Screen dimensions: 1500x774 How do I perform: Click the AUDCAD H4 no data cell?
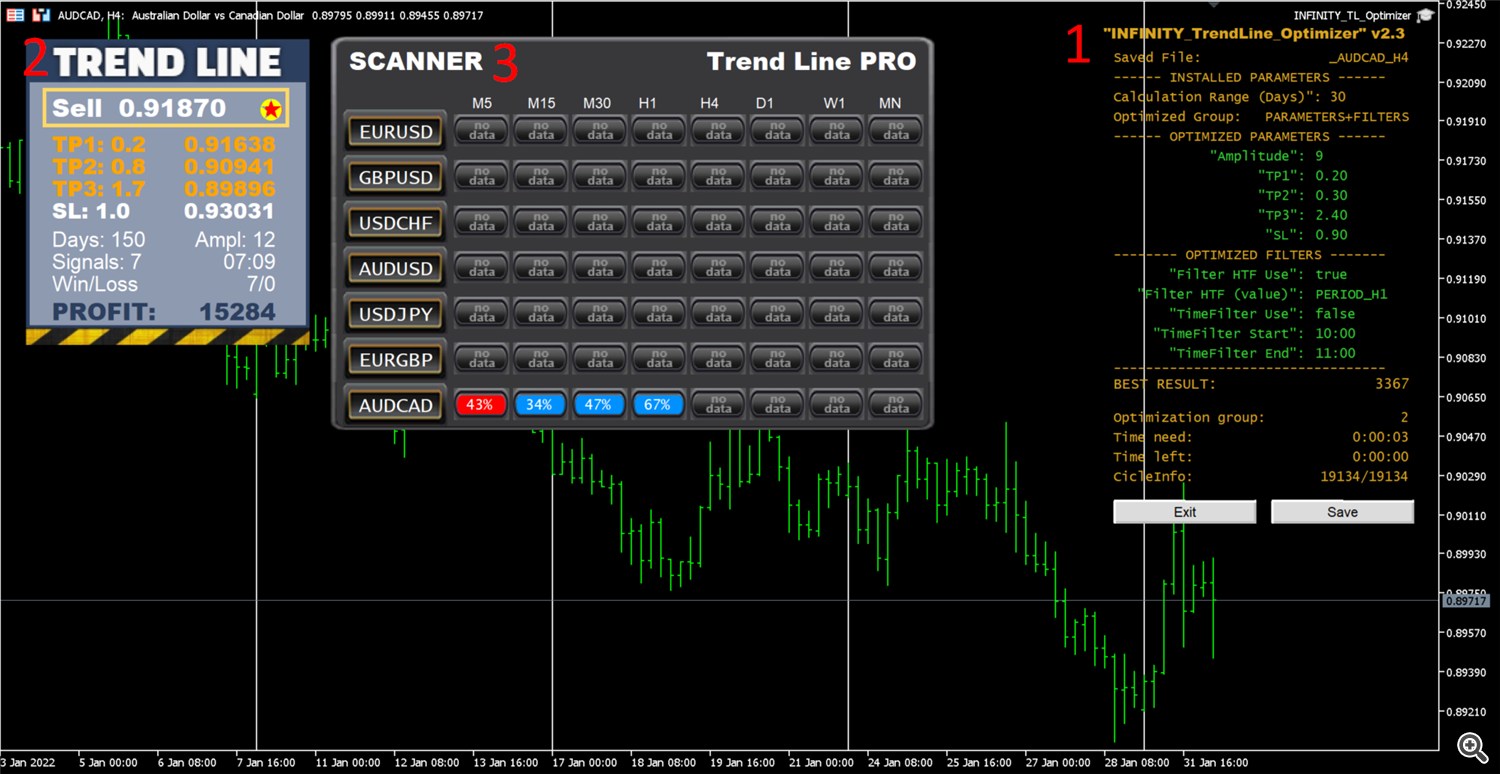pyautogui.click(x=718, y=405)
